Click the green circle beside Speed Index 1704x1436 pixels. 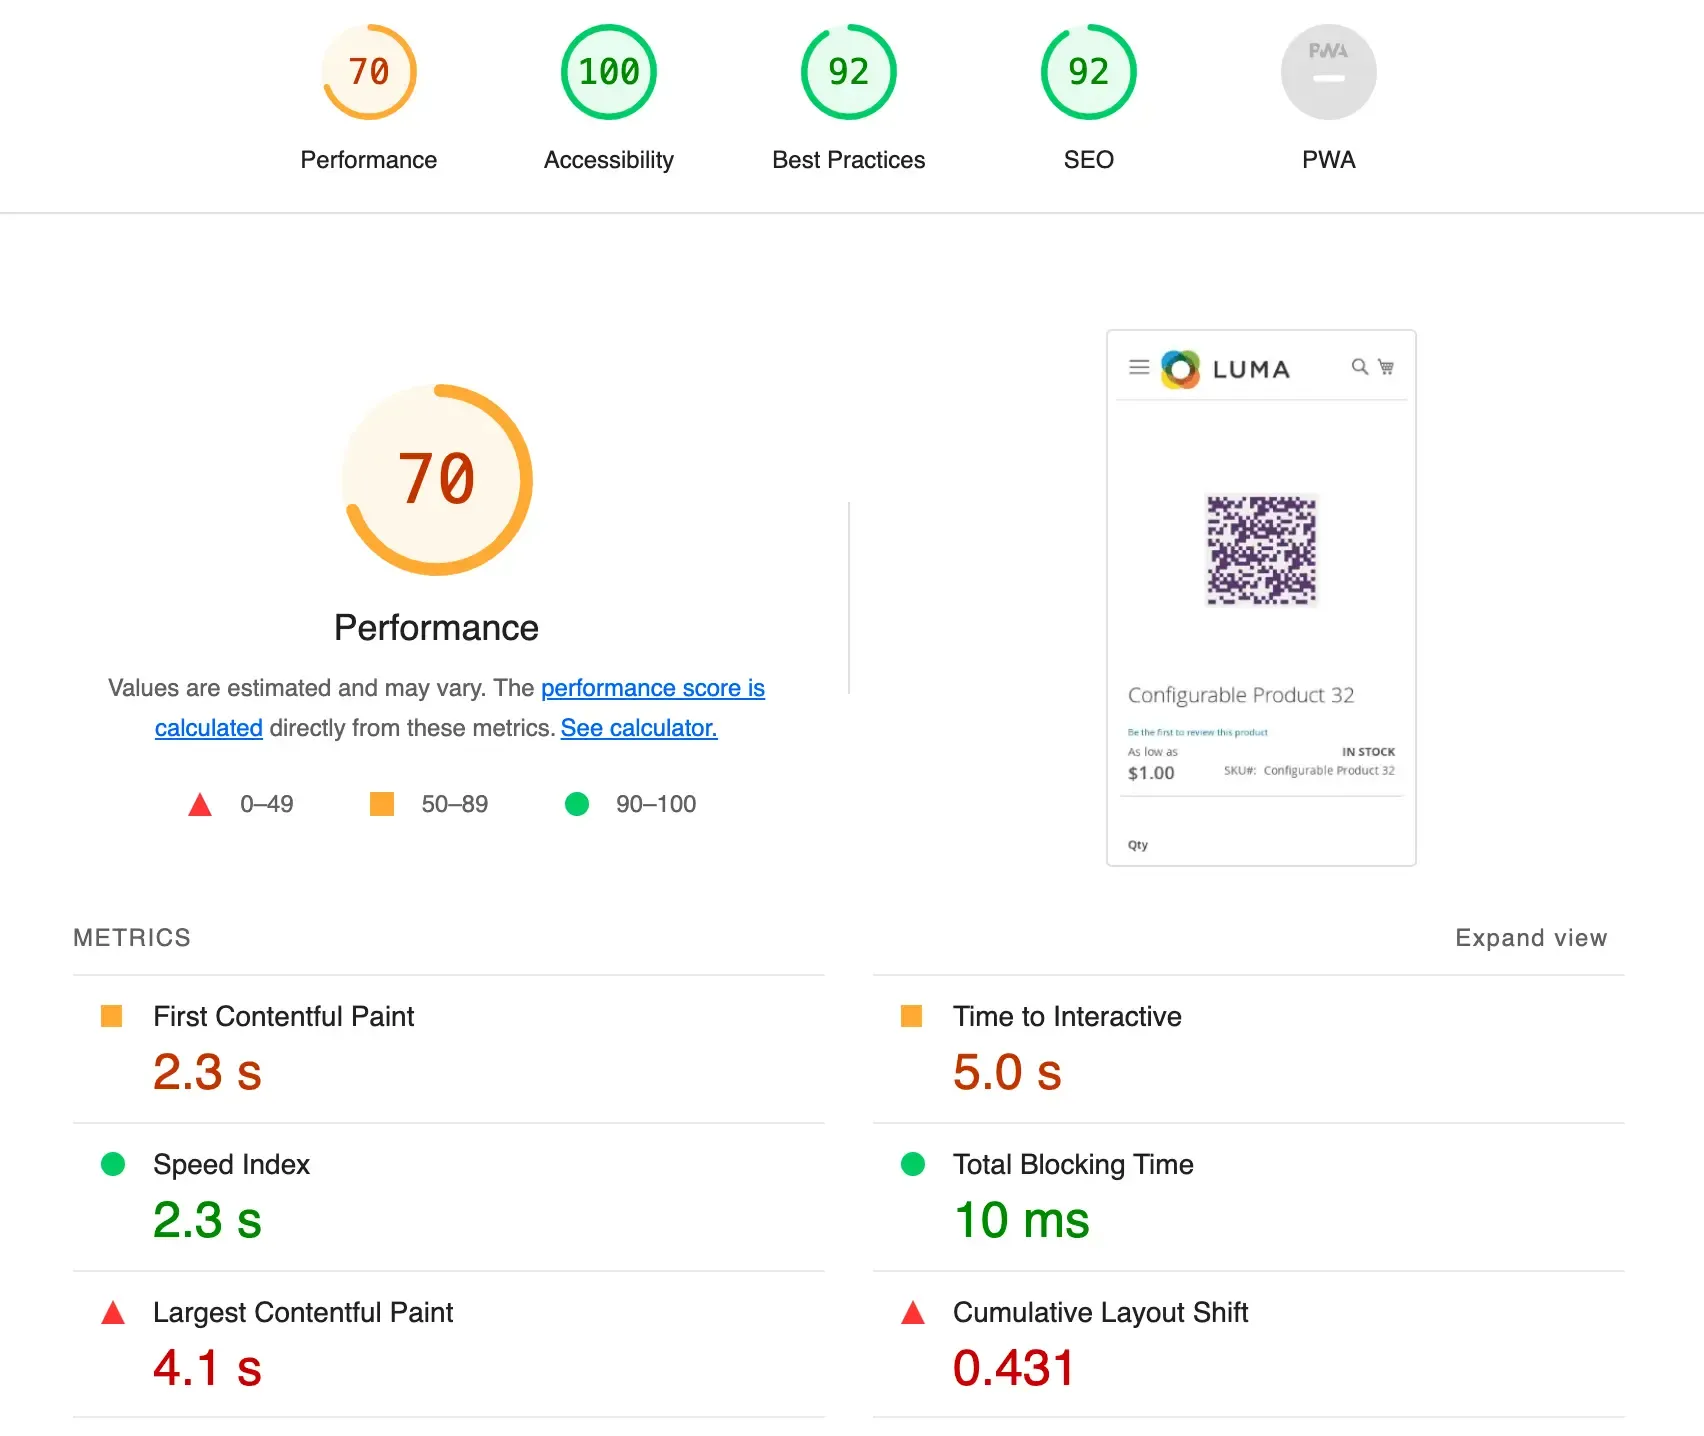pos(113,1164)
